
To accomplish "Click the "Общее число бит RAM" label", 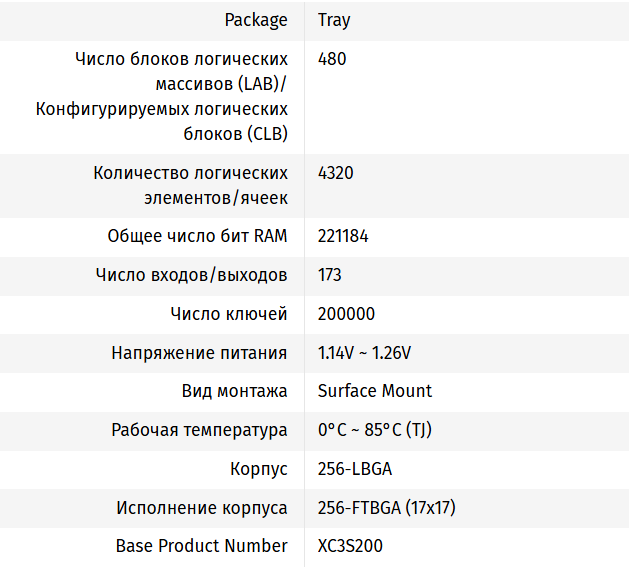I will [x=197, y=237].
